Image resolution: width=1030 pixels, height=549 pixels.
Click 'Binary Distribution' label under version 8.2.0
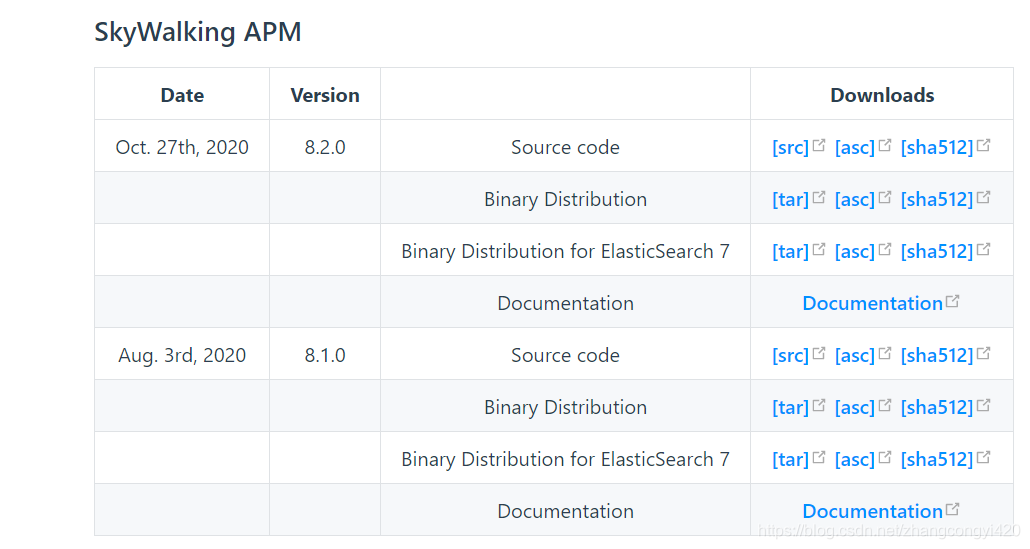coord(566,199)
